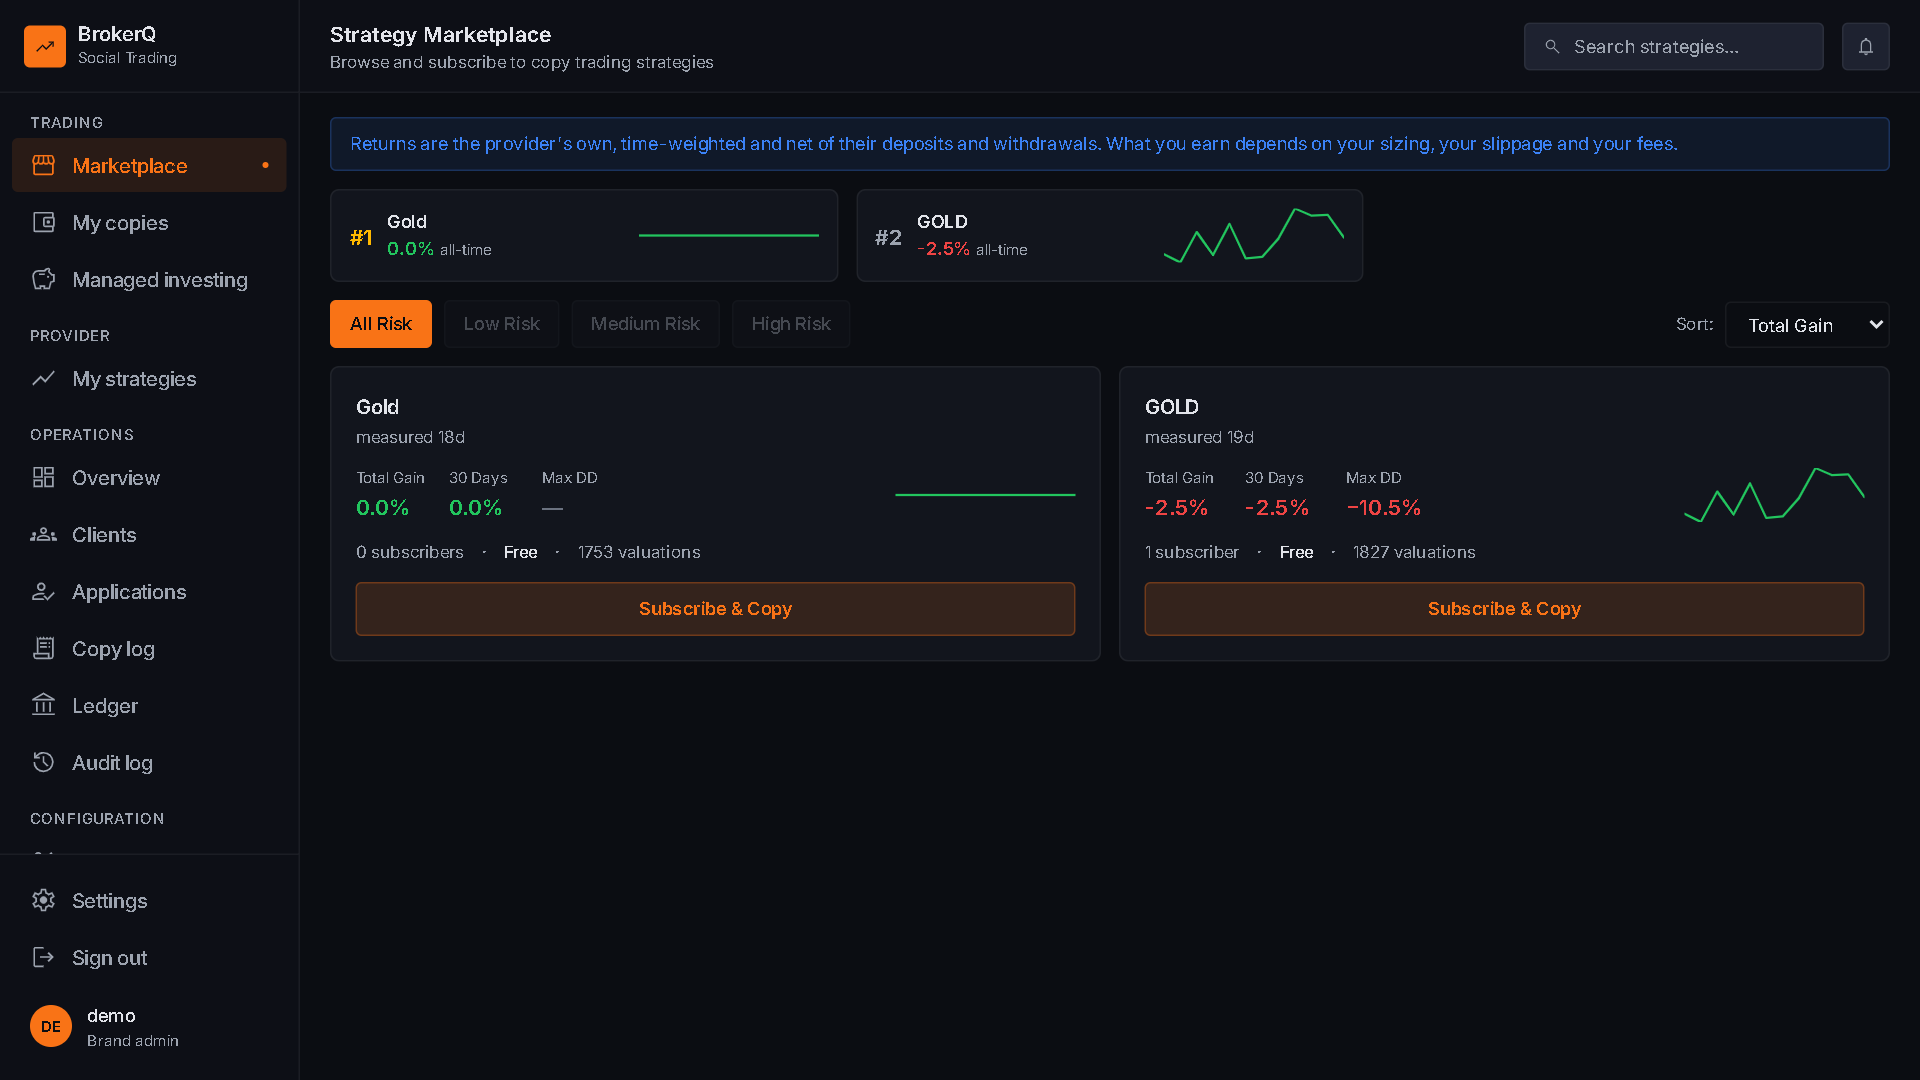Image resolution: width=1920 pixels, height=1080 pixels.
Task: Click the Ledger bank icon
Action: (43, 705)
